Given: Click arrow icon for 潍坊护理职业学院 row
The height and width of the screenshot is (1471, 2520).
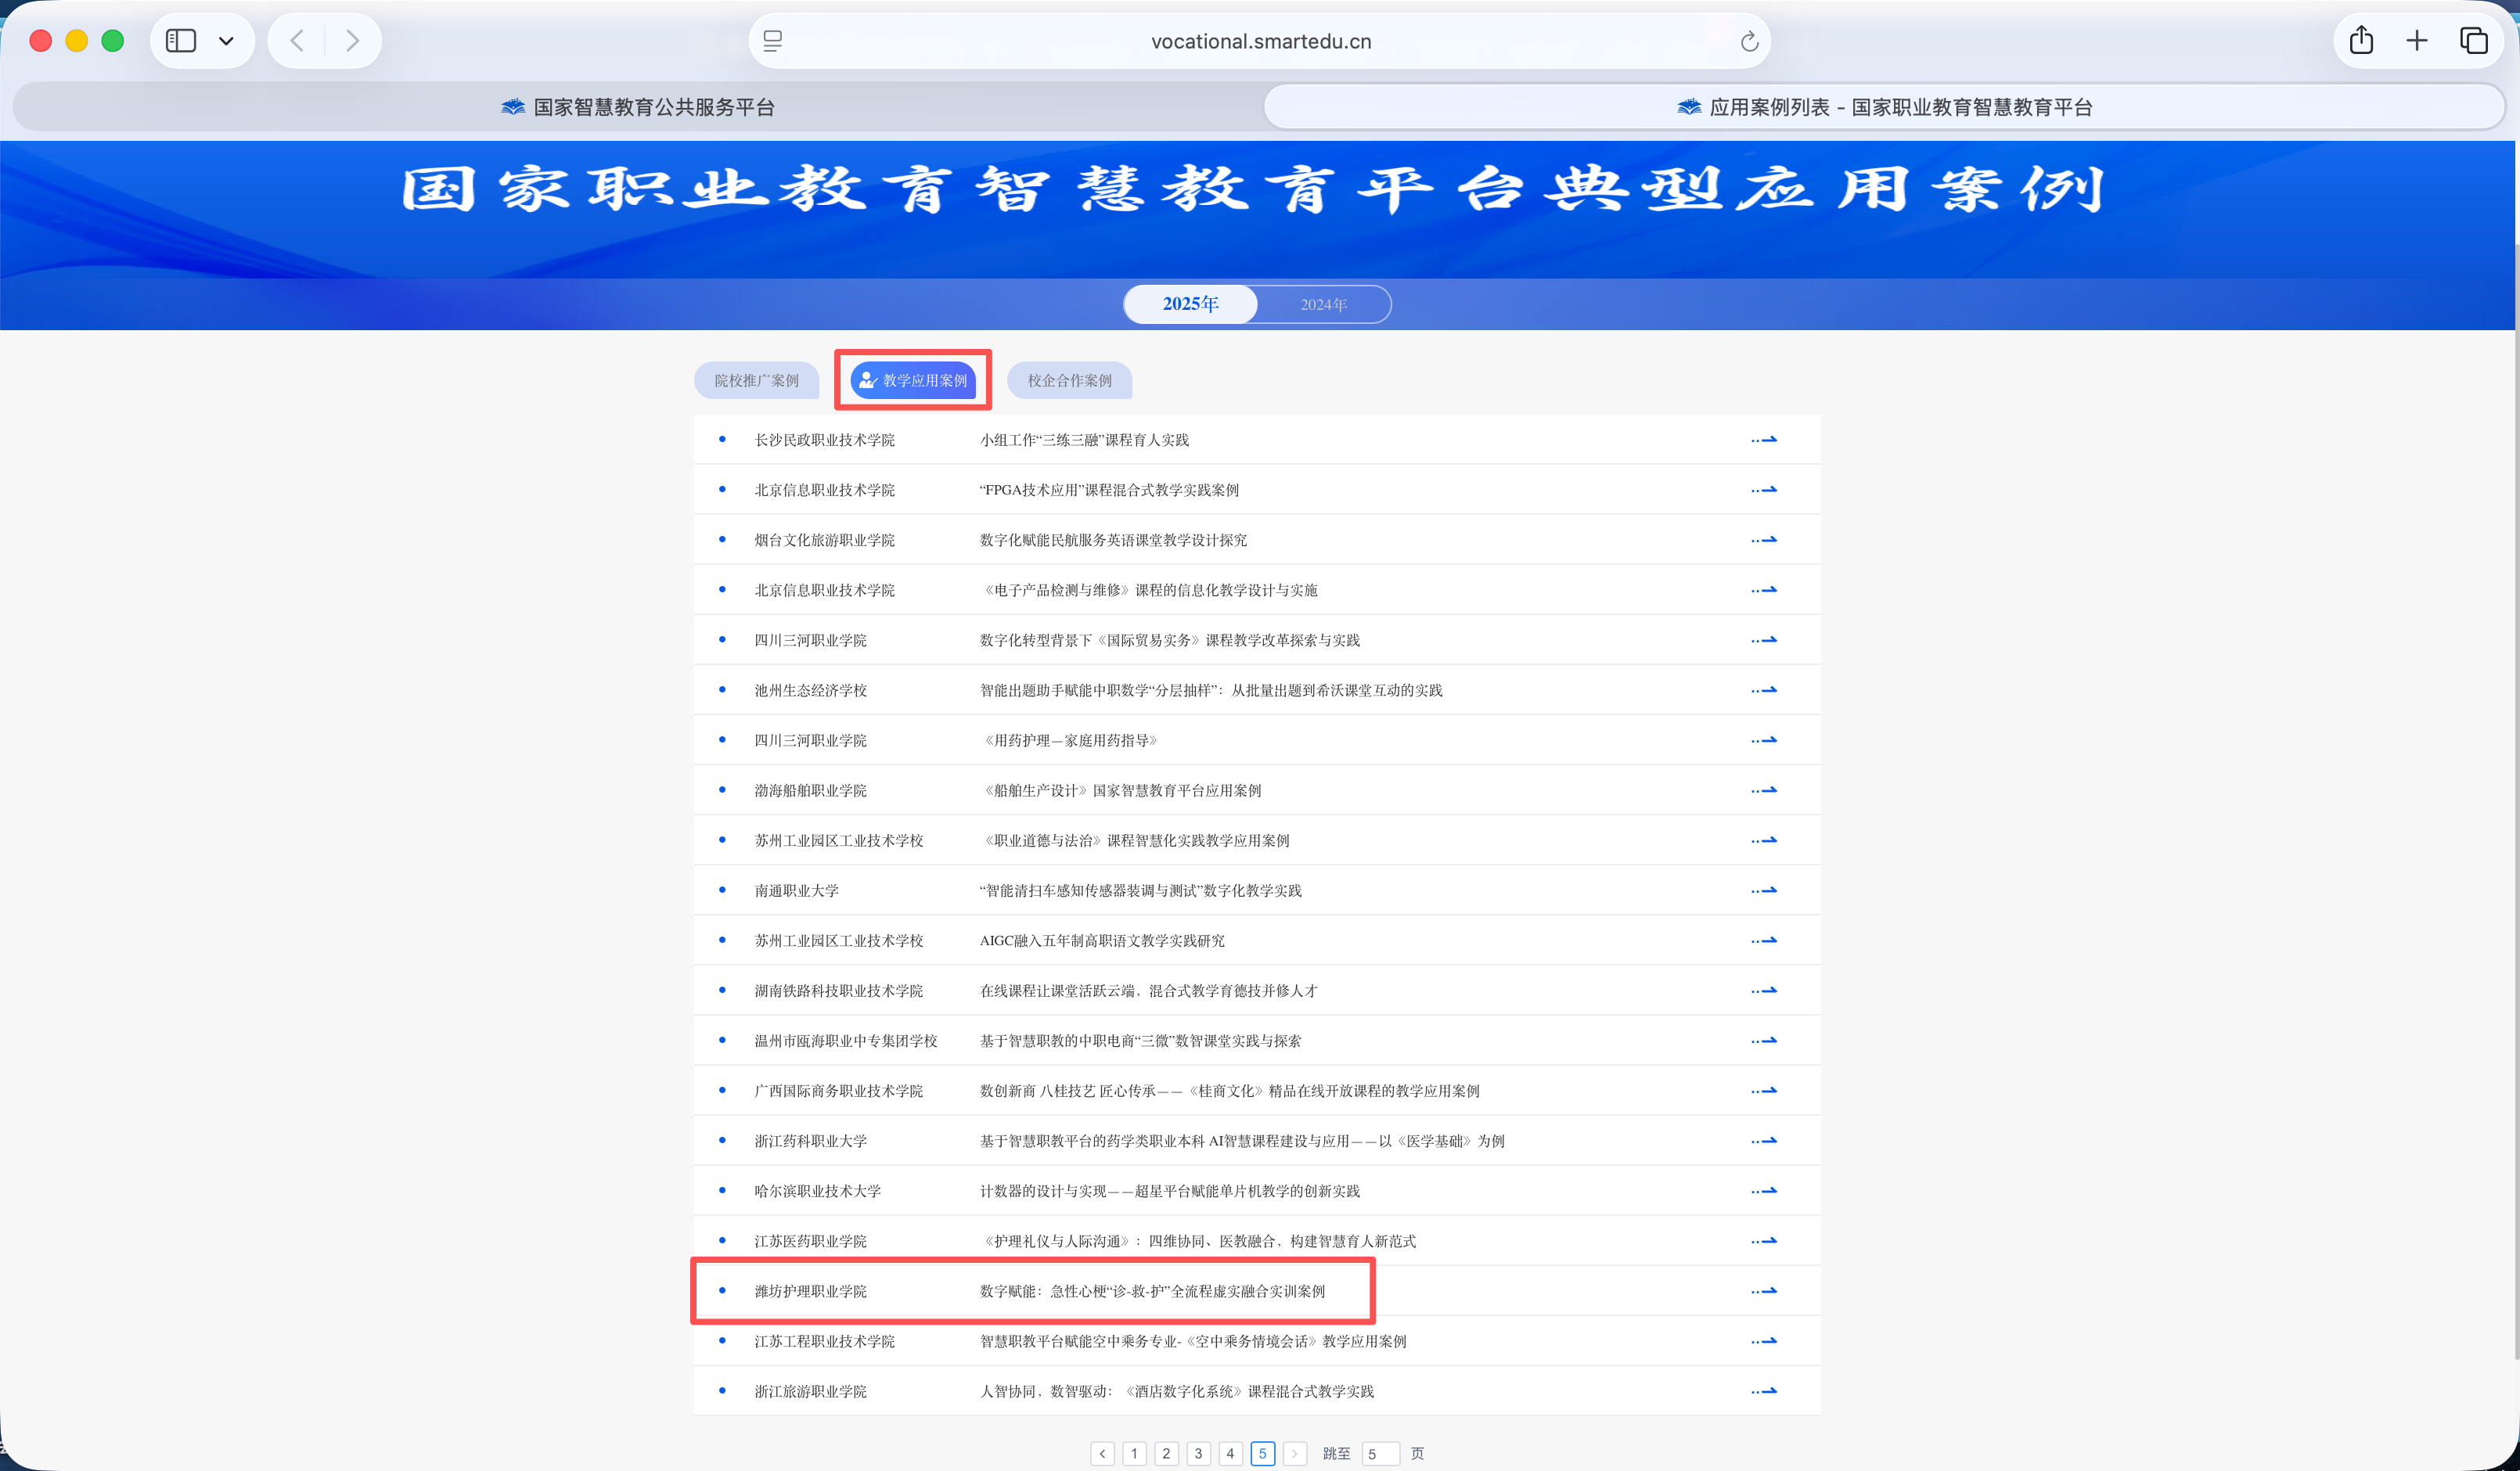Looking at the screenshot, I should pyautogui.click(x=1764, y=1291).
